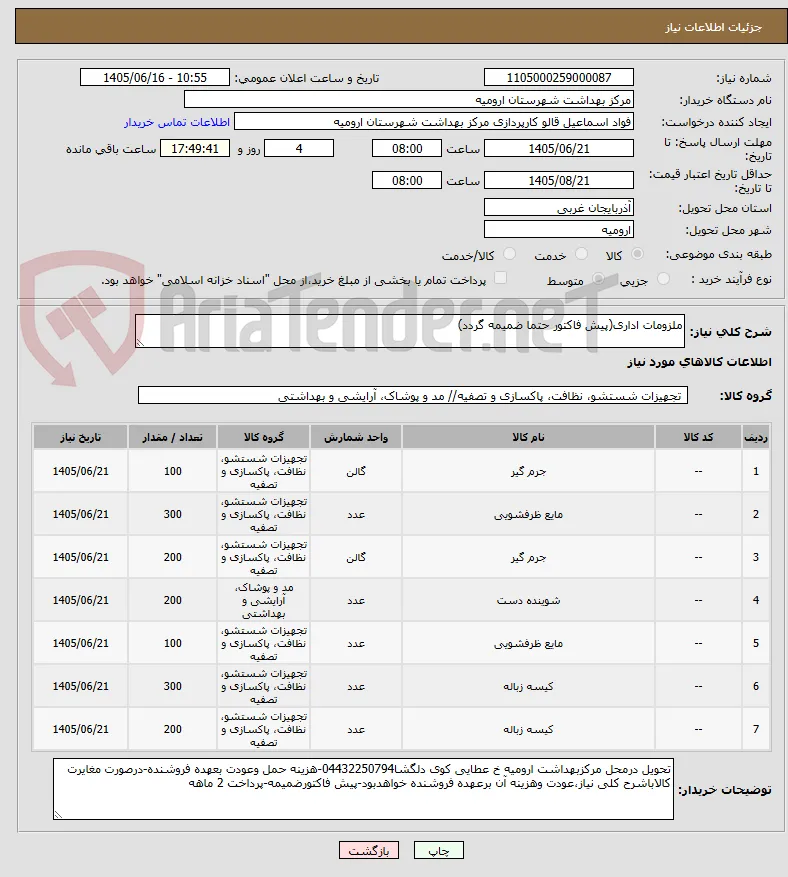Click quantity 100 in row 1
This screenshot has height=877, width=788.
coord(173,471)
